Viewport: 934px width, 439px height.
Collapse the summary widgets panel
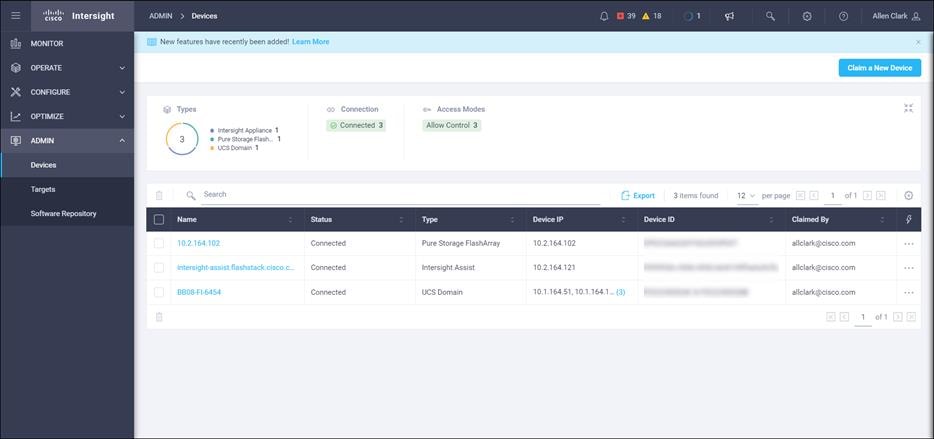908,108
